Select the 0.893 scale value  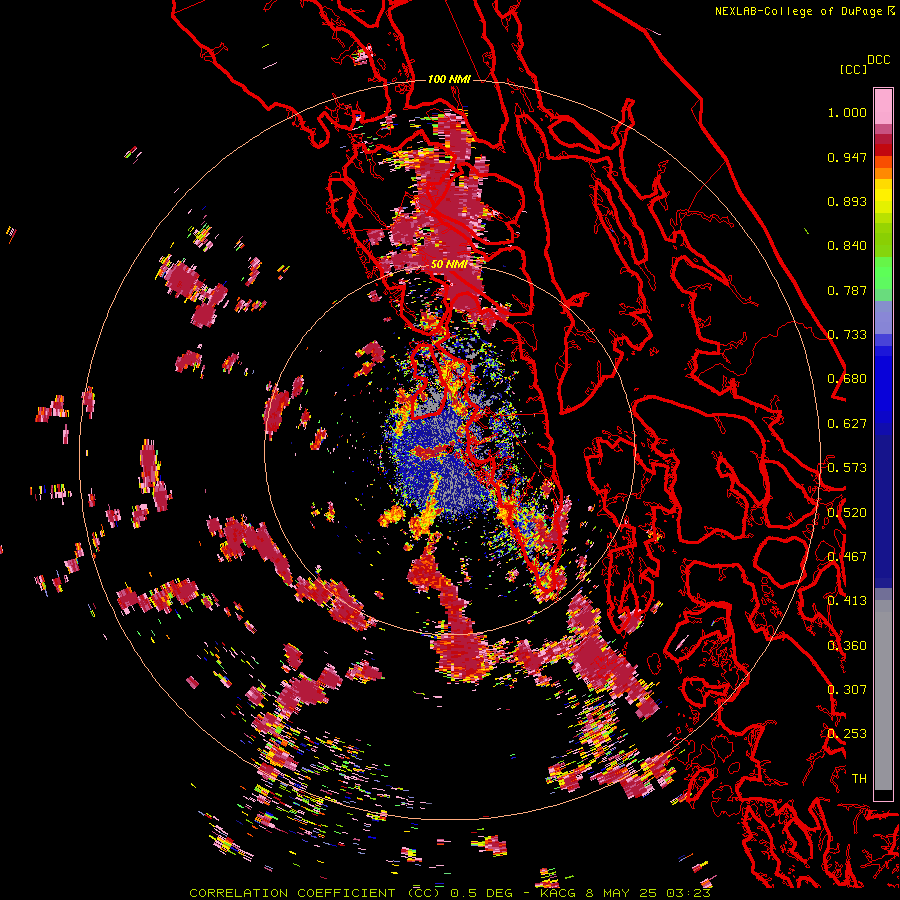(x=847, y=201)
